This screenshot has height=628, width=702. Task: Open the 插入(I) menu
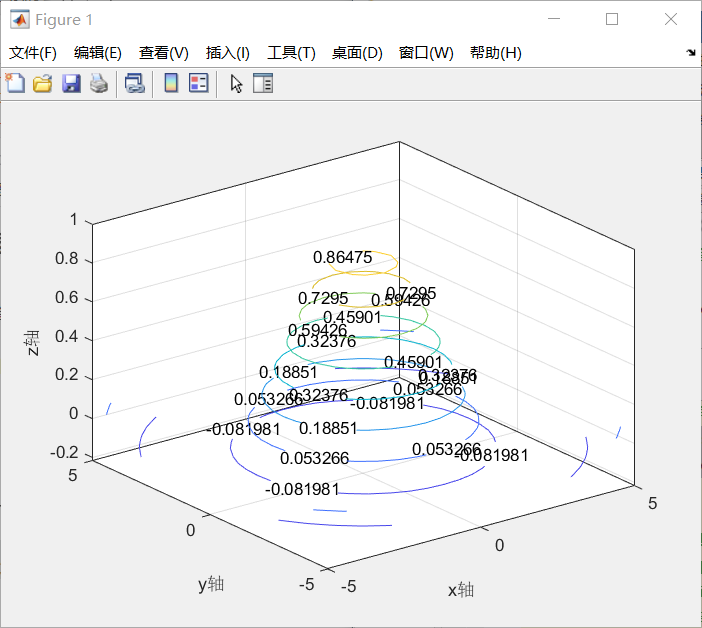227,53
